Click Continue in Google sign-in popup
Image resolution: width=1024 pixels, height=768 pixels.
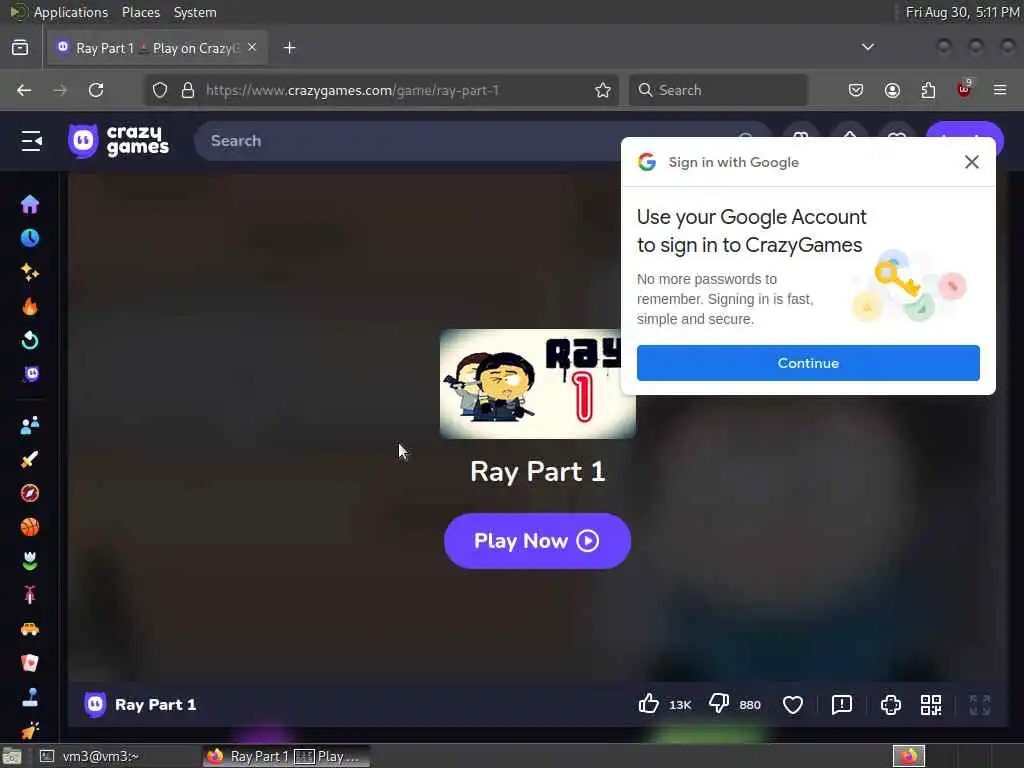[x=808, y=363]
